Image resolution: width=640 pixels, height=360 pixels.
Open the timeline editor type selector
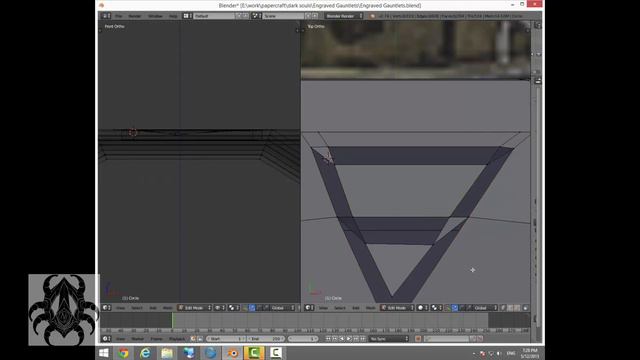(x=107, y=339)
